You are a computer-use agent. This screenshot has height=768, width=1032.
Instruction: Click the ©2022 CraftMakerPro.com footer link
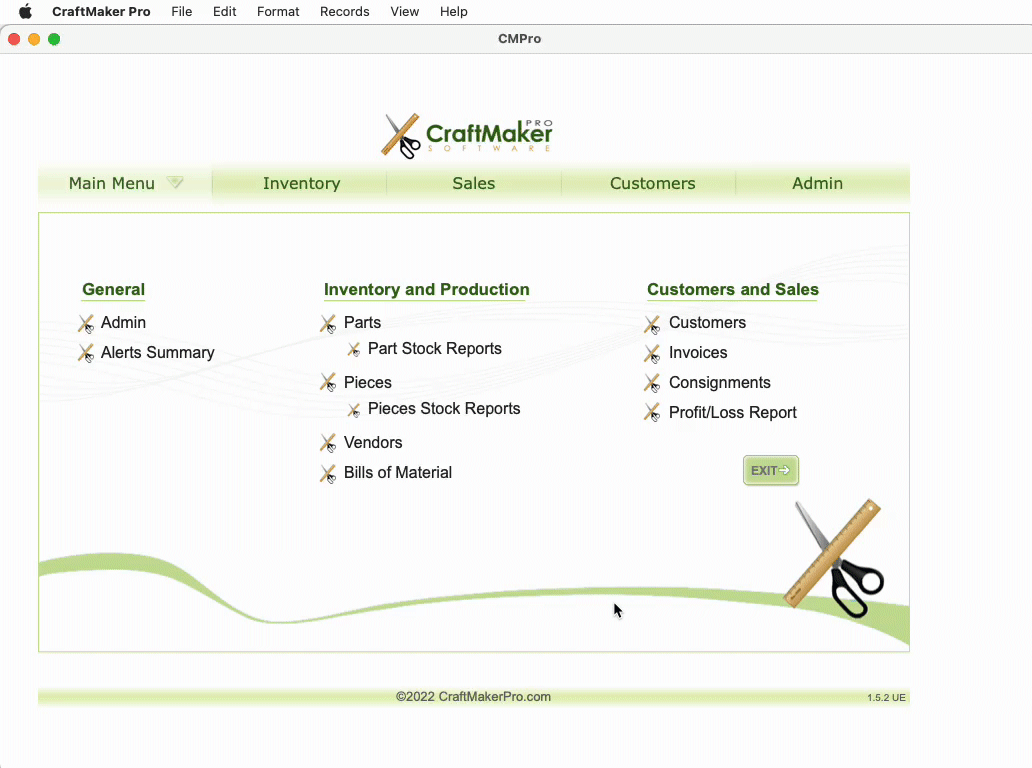(x=473, y=697)
